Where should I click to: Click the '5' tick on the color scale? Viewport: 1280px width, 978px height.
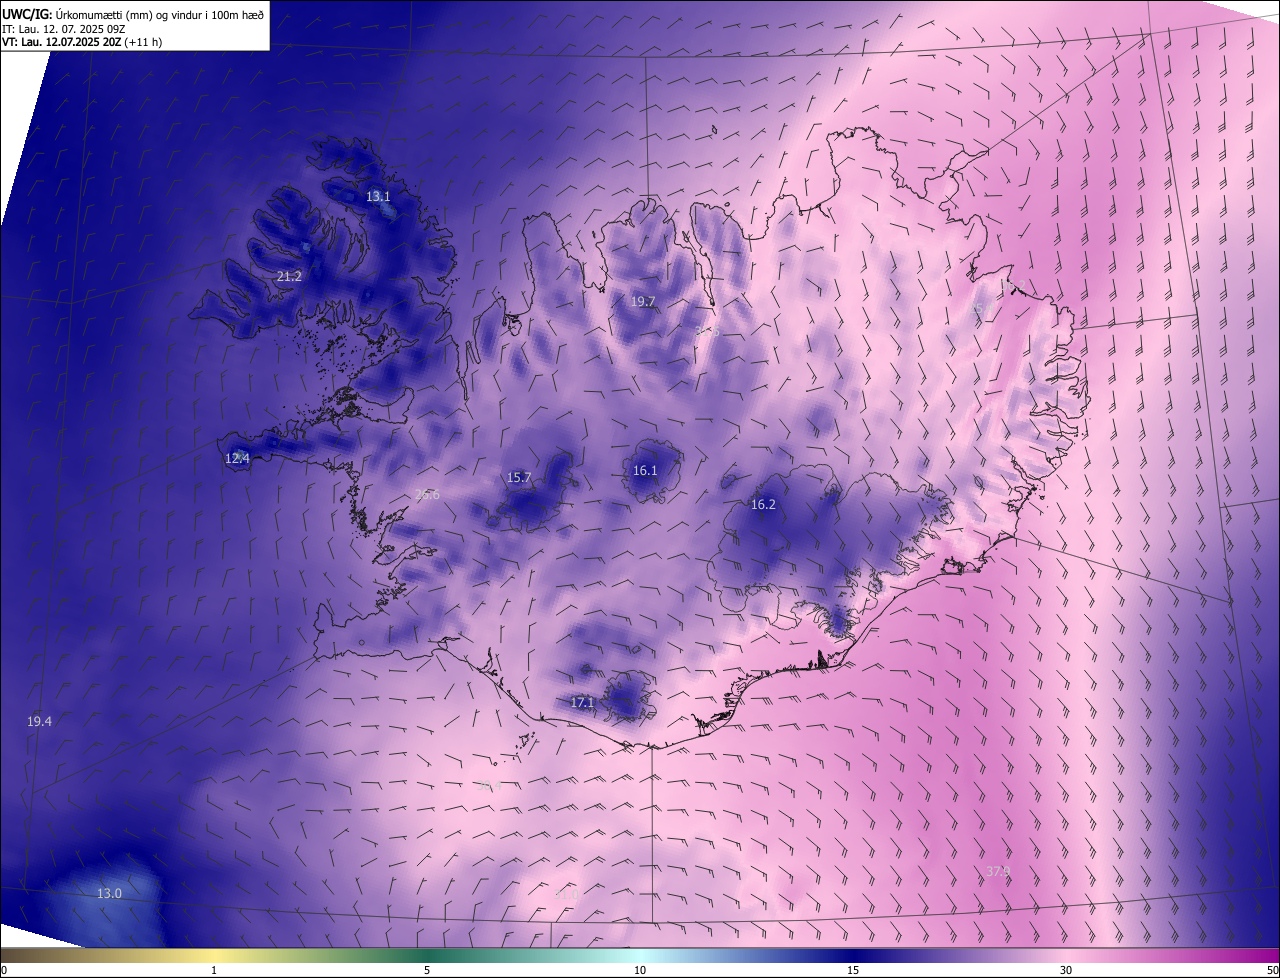click(427, 970)
